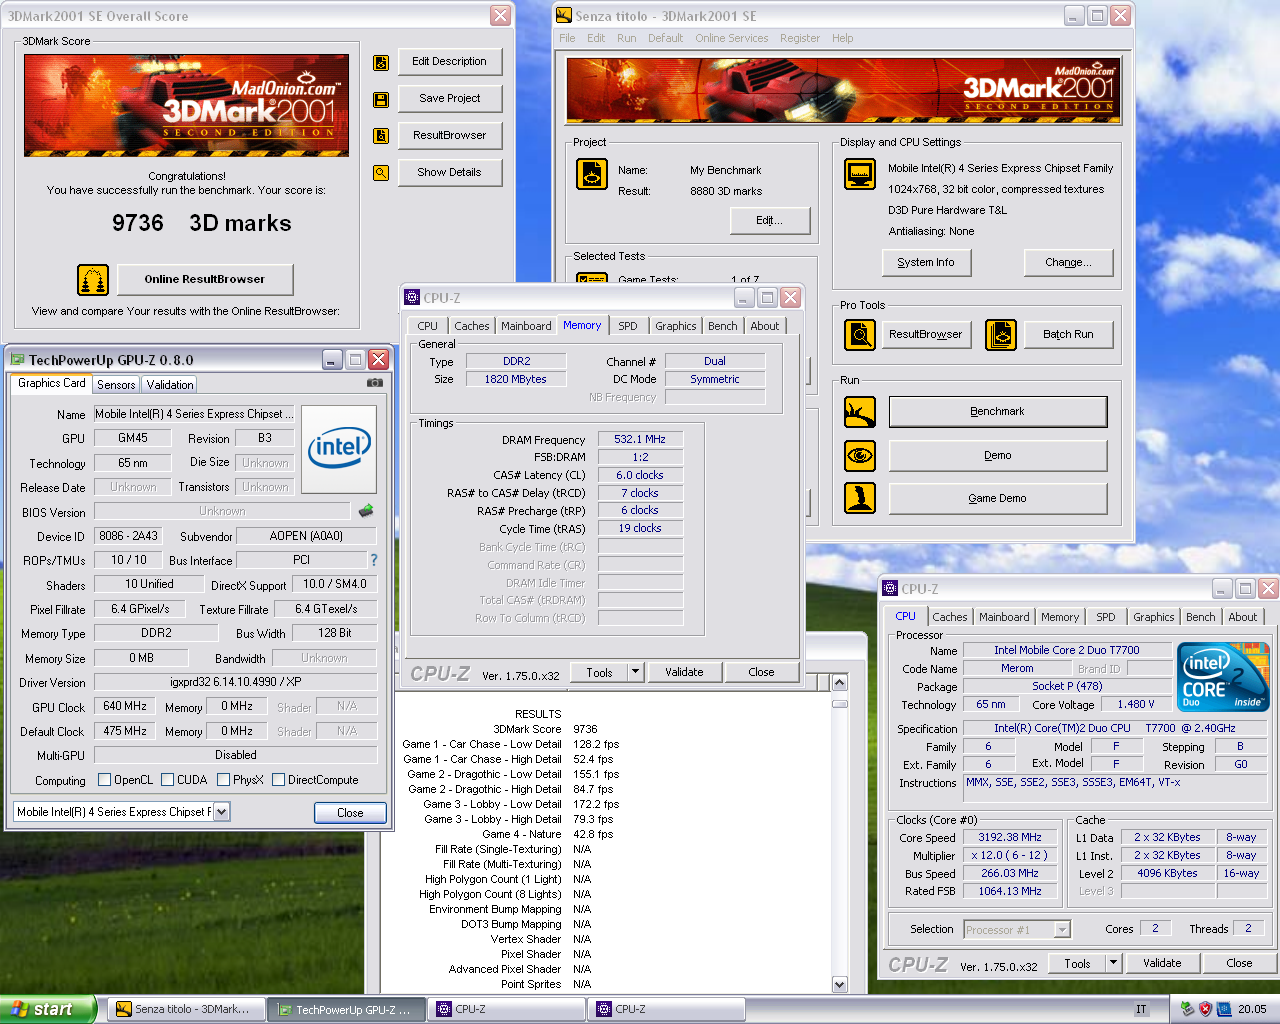This screenshot has height=1024, width=1280.
Task: Open the Caches tab in CPU-Z CPU window
Action: click(x=950, y=617)
